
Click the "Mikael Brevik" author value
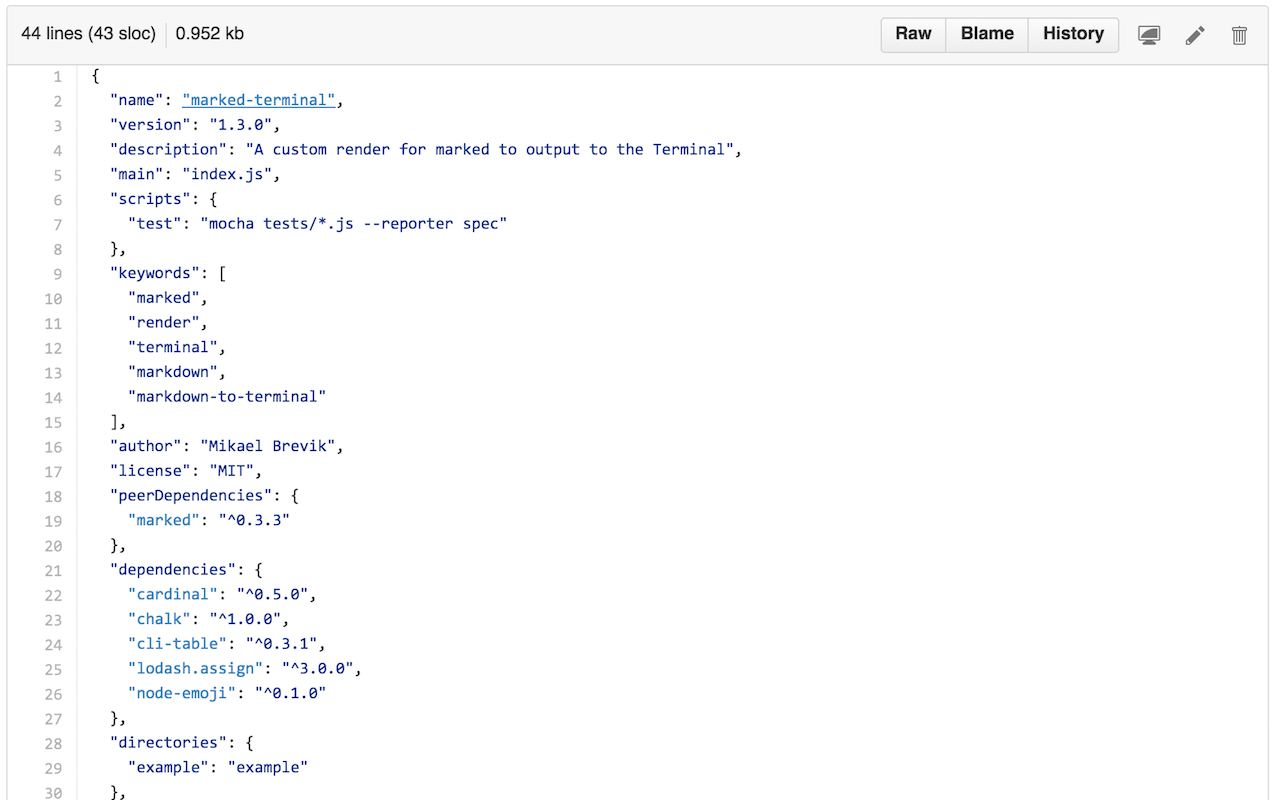(267, 446)
